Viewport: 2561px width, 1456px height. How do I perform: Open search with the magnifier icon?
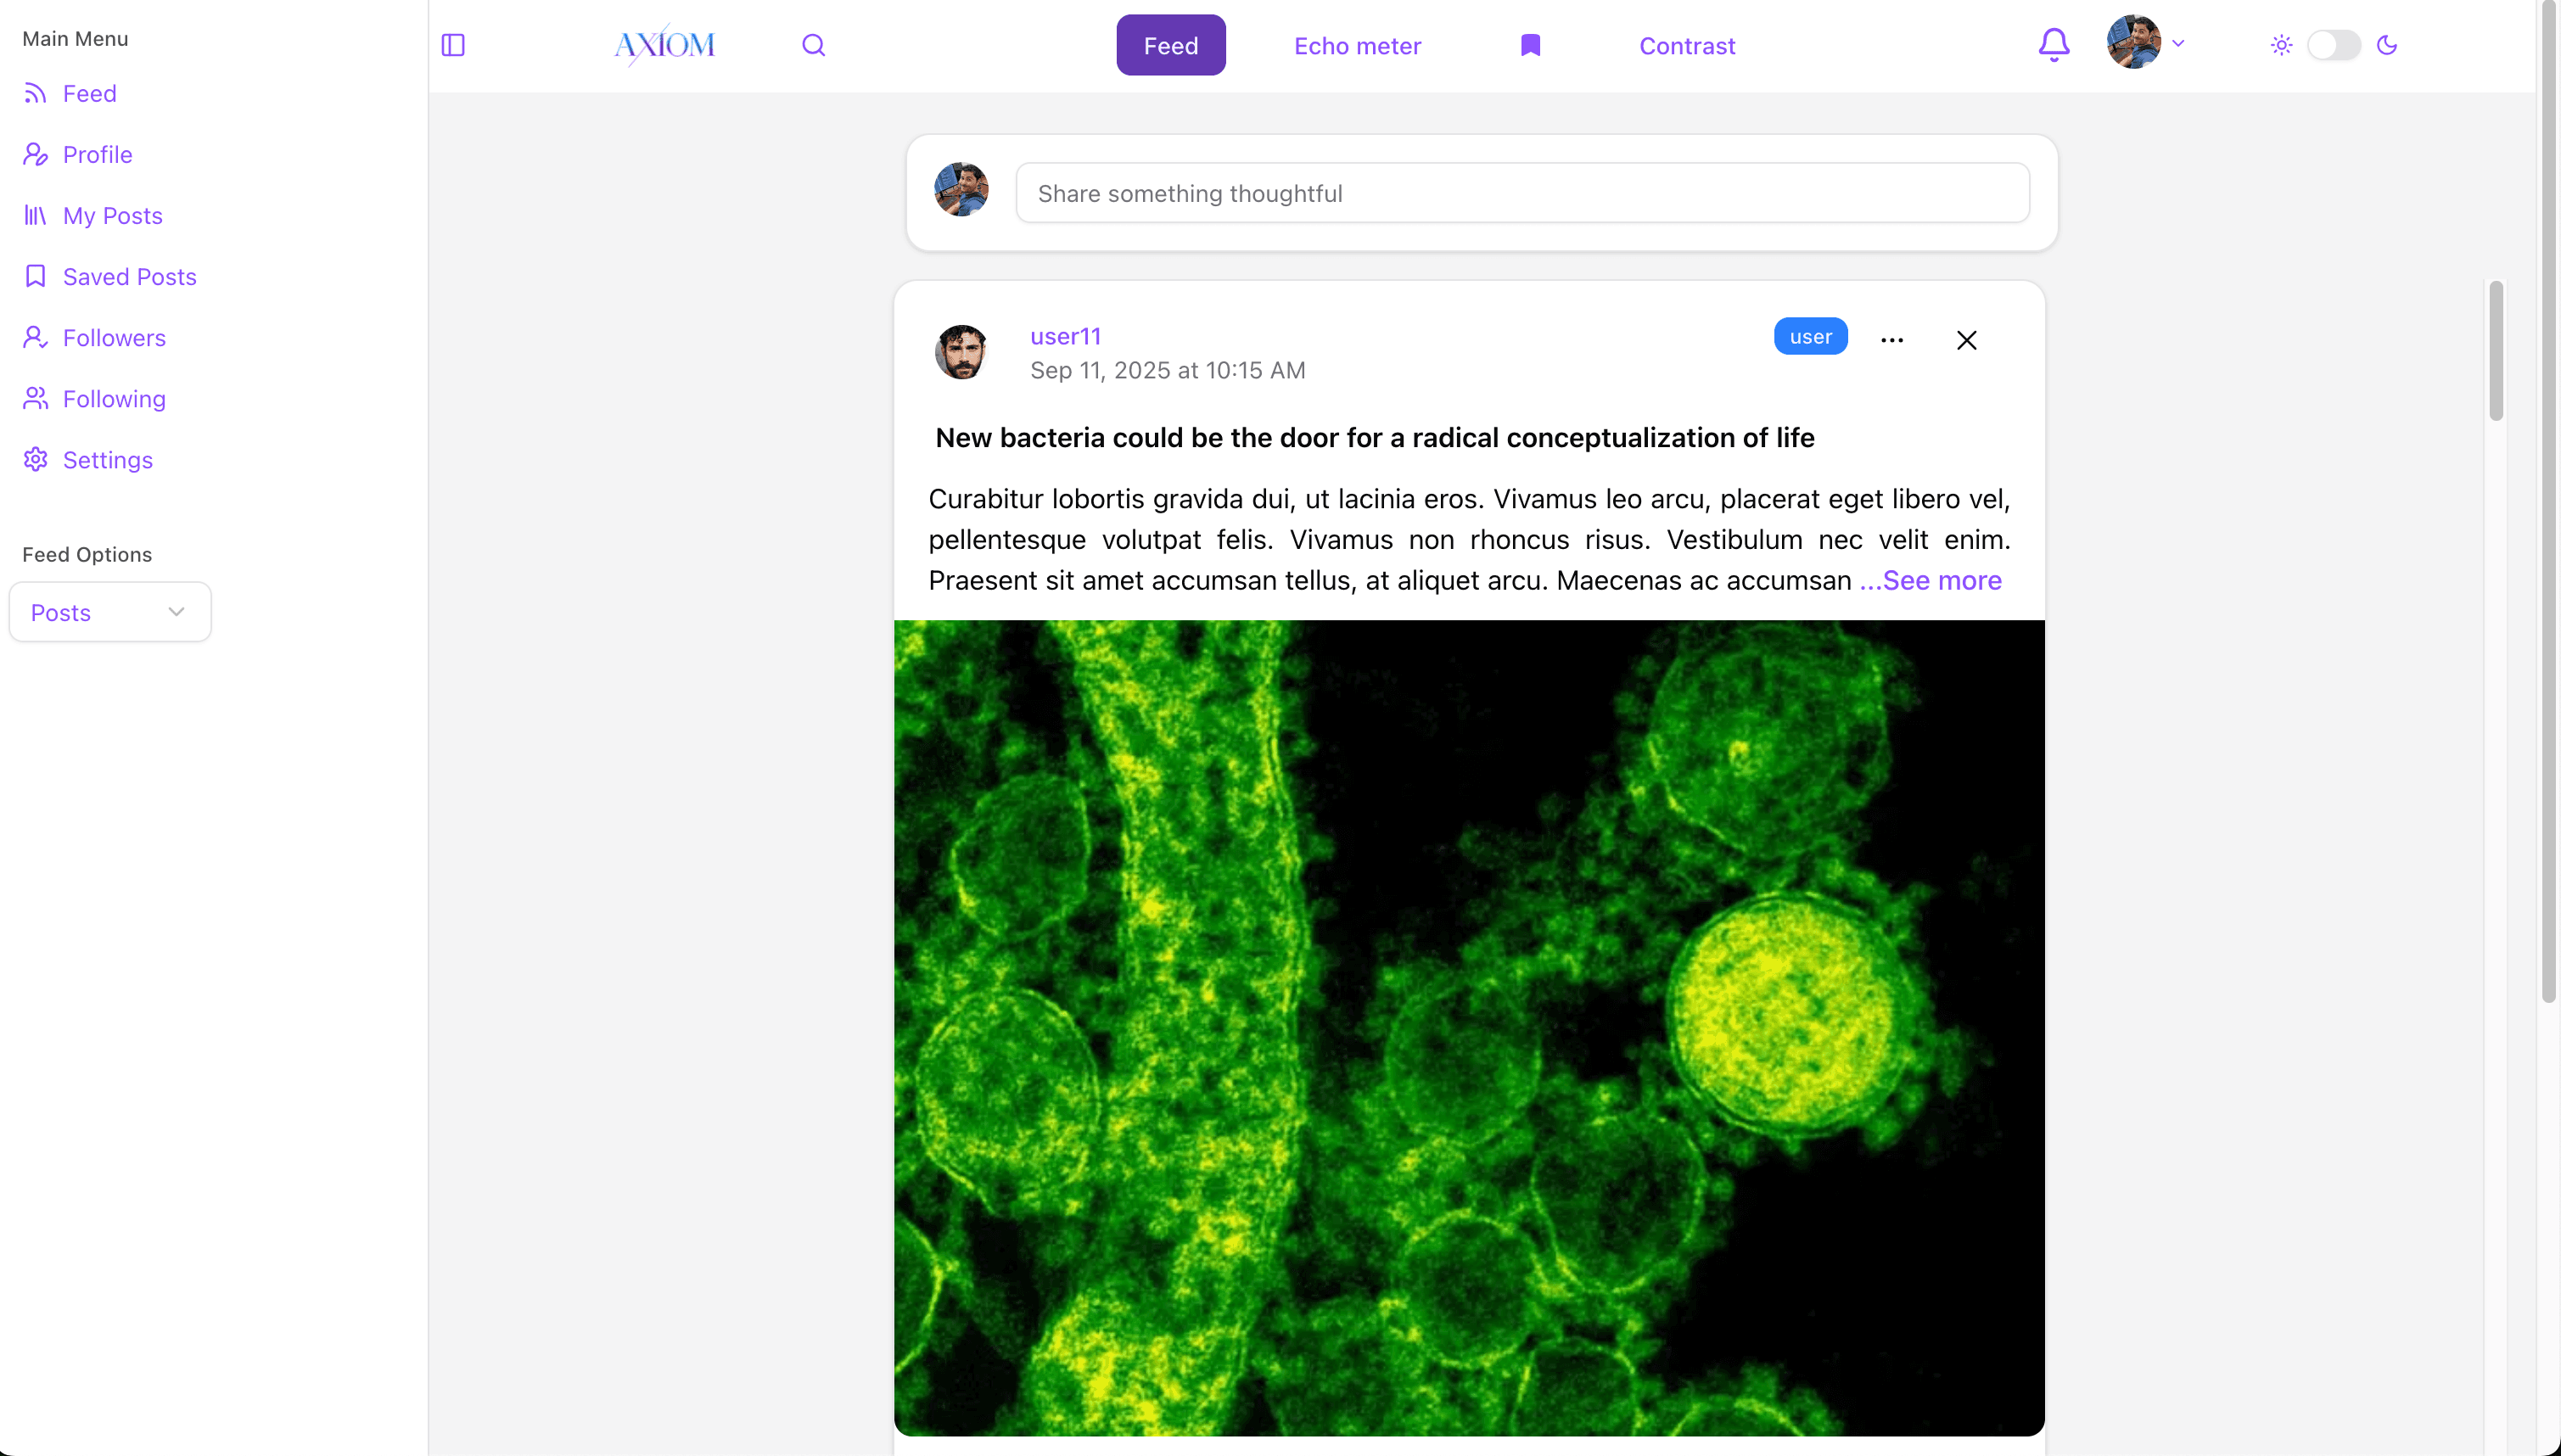click(x=813, y=45)
